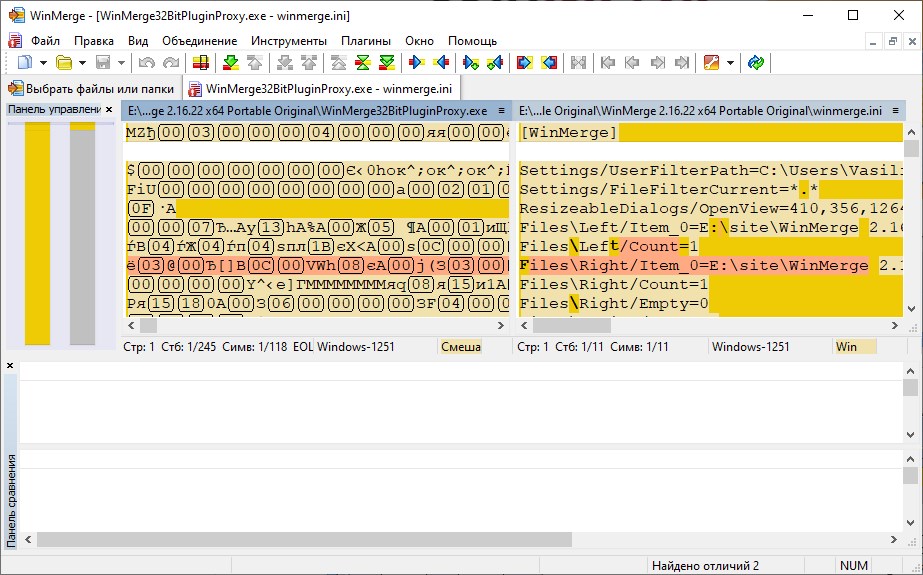Click the grayed auto-merge icon
Screen dimensions: 923x575
(x=579, y=62)
